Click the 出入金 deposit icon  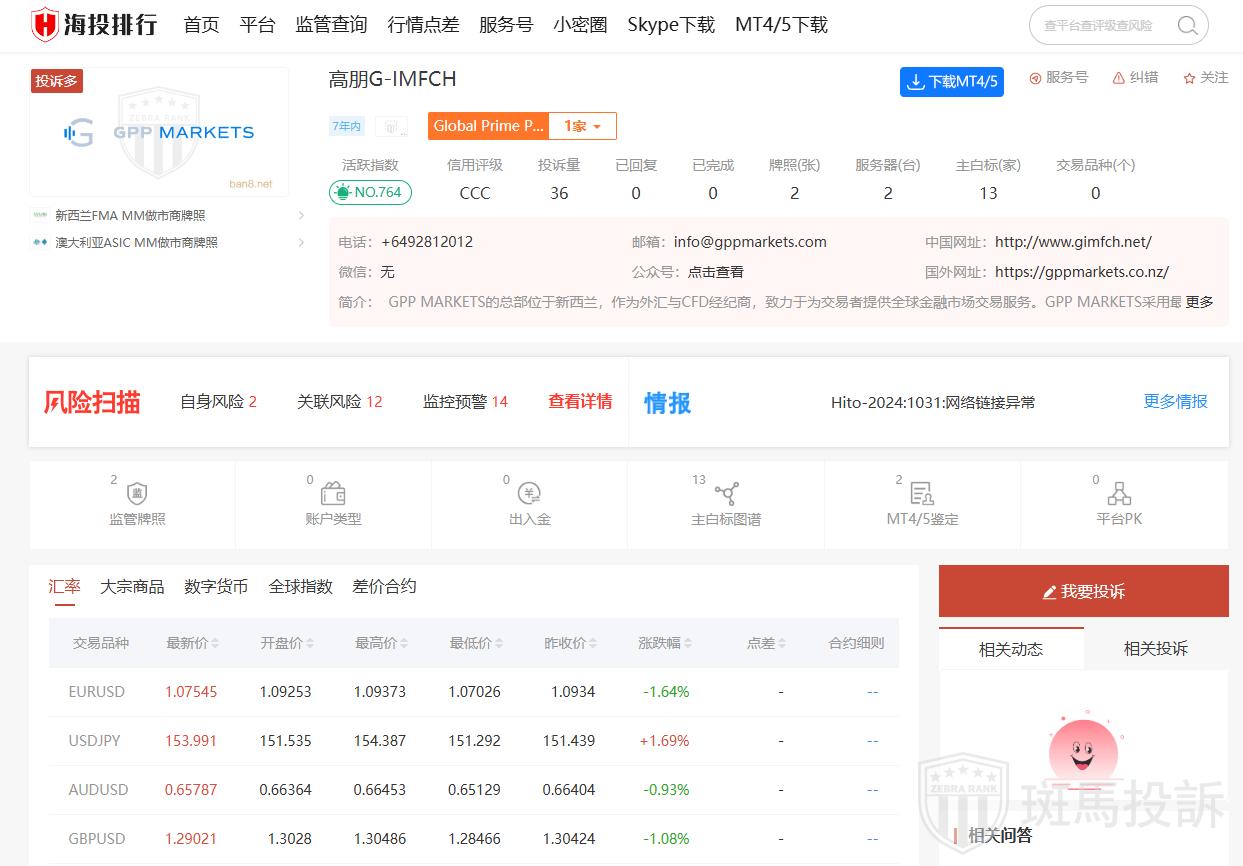tap(529, 494)
